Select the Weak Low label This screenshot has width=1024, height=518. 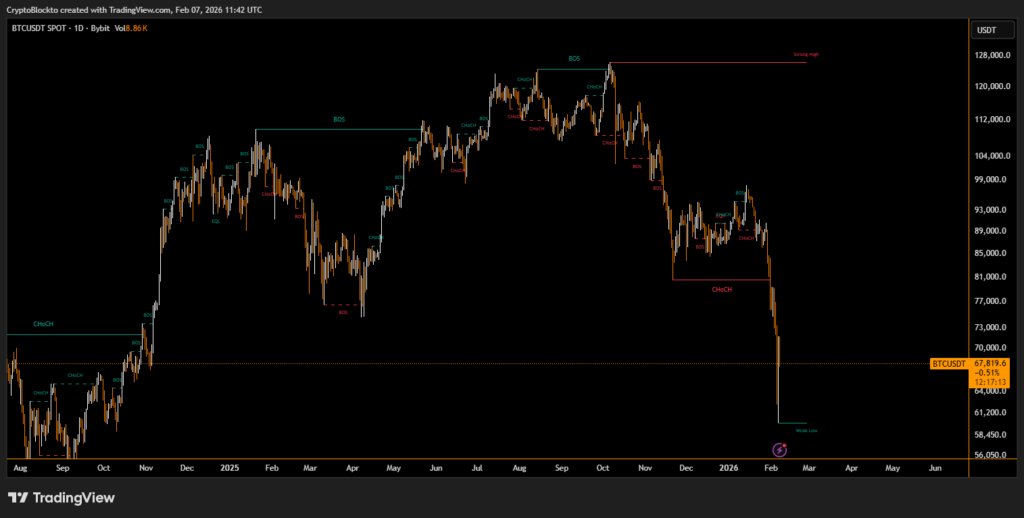coord(806,431)
